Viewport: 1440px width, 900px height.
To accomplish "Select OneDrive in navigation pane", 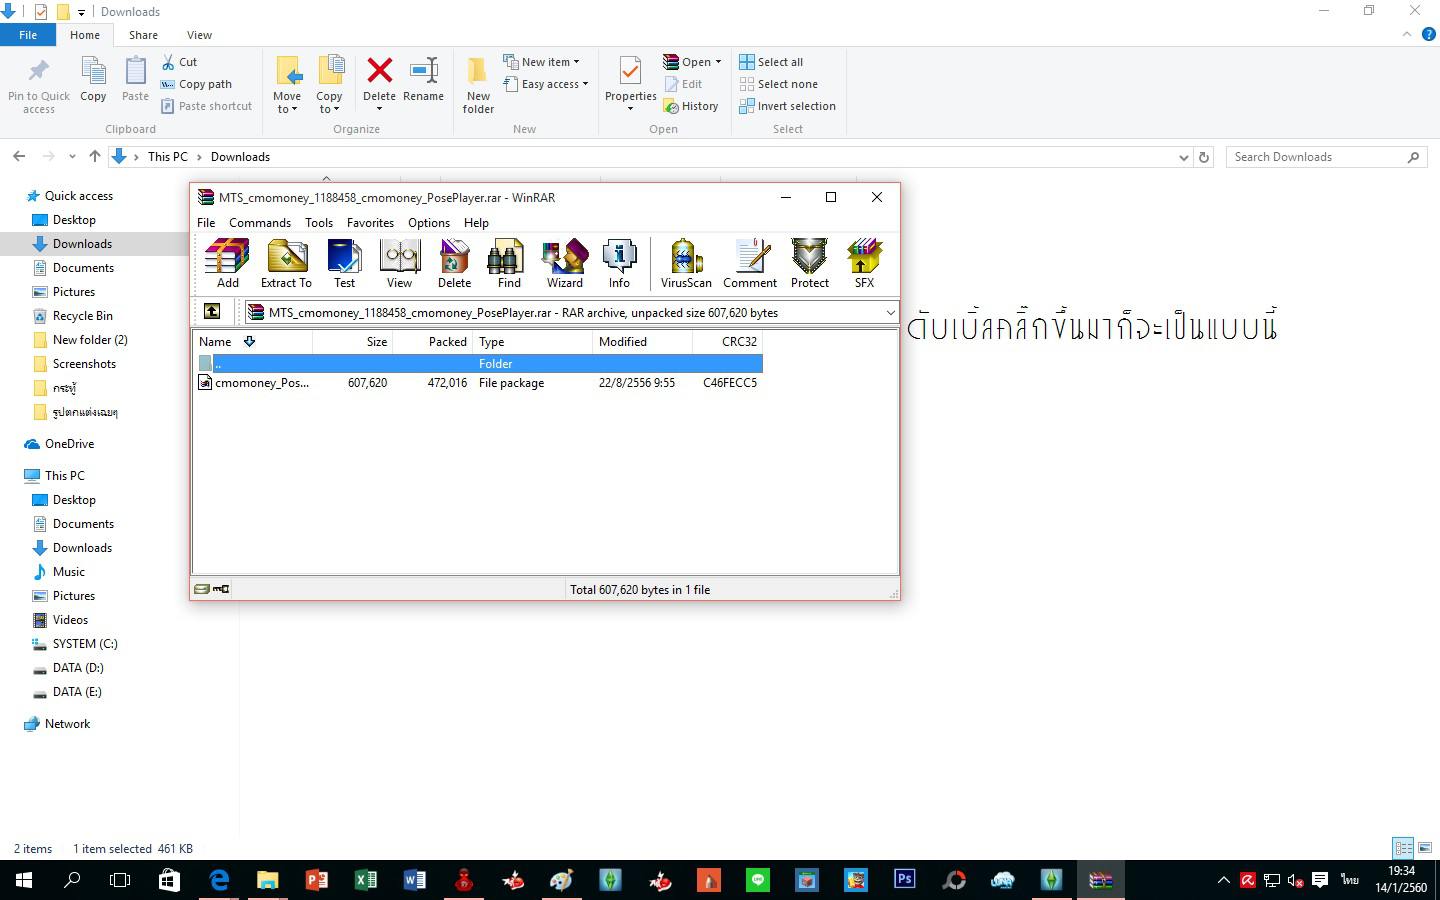I will pos(69,444).
